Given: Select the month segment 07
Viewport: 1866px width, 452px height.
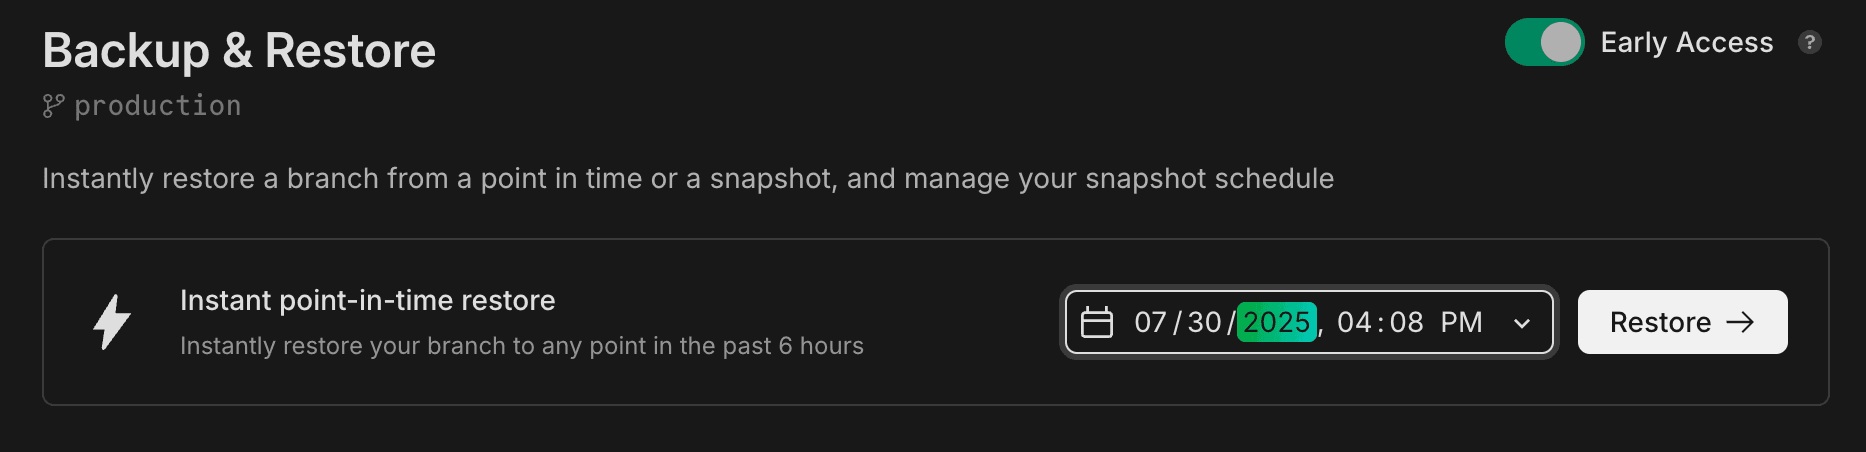Looking at the screenshot, I should (1150, 322).
